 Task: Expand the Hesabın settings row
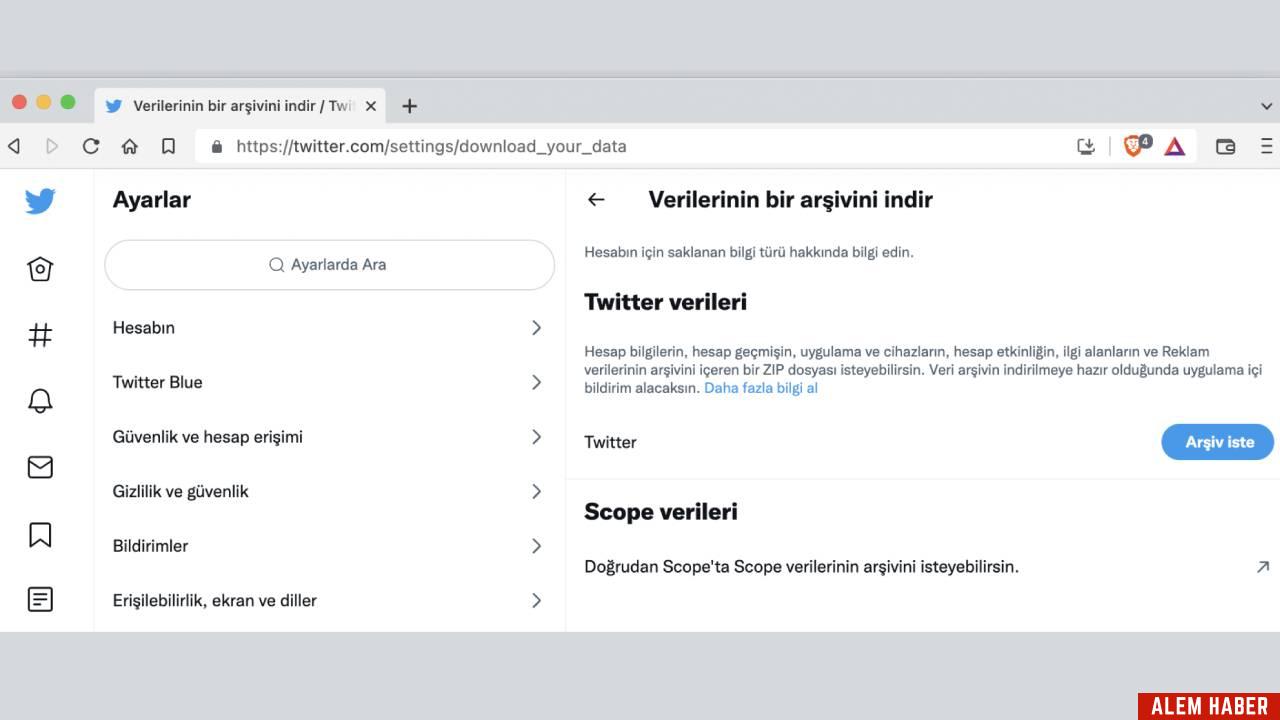tap(329, 328)
